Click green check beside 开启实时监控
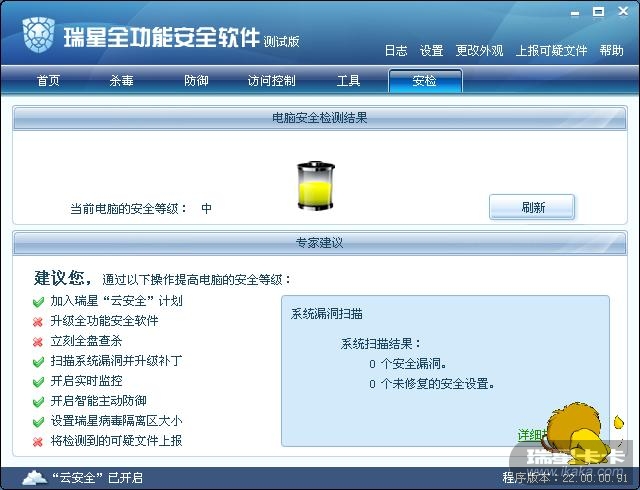This screenshot has height=490, width=640. (38, 382)
